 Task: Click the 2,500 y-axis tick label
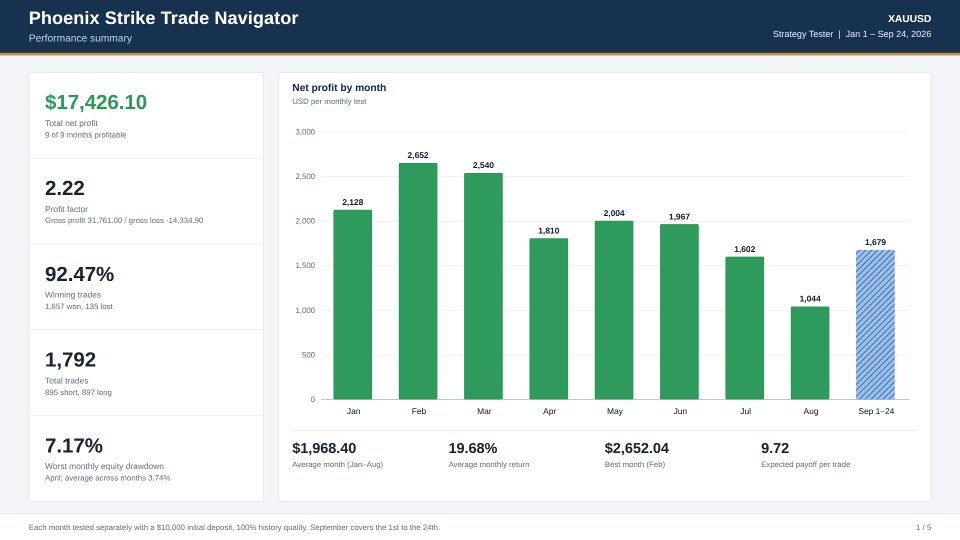305,176
